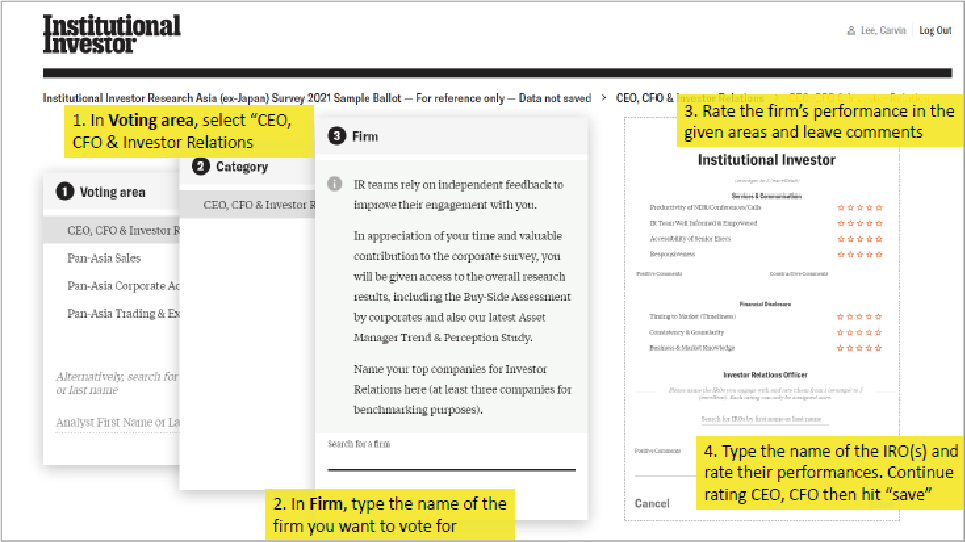Select Pan-Asia Corporate Access voting area
The image size is (965, 542).
[123, 286]
